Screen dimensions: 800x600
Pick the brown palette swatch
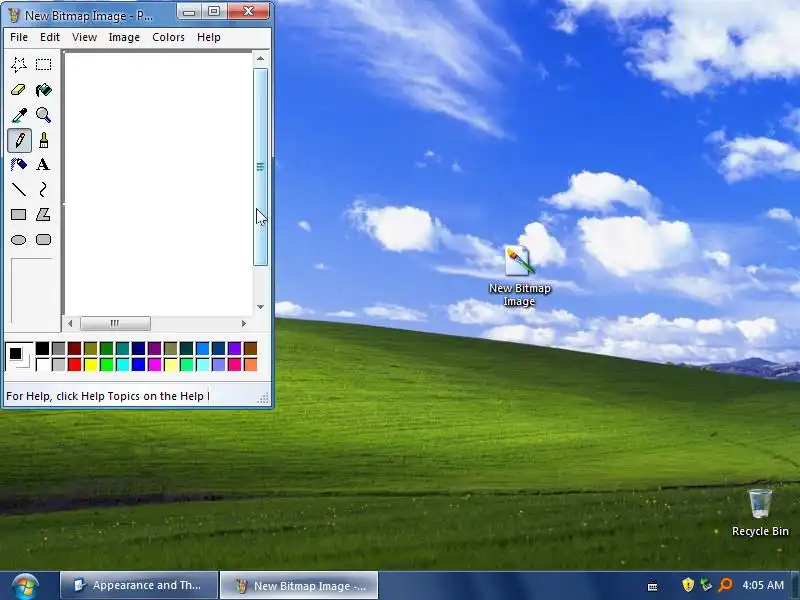(x=250, y=348)
